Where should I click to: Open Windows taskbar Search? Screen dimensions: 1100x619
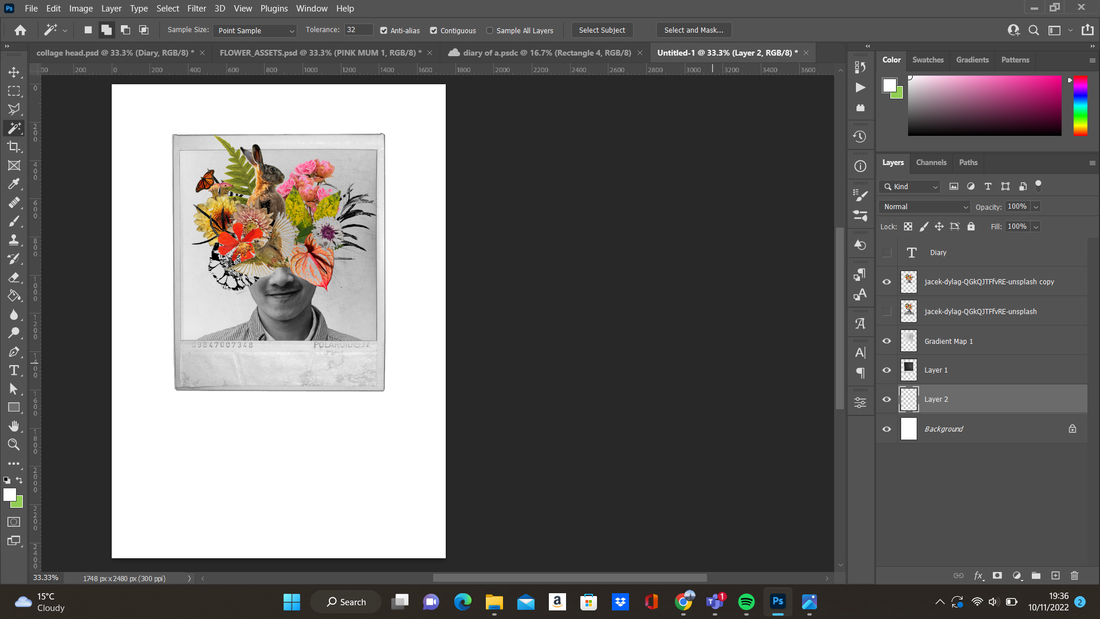pyautogui.click(x=347, y=602)
